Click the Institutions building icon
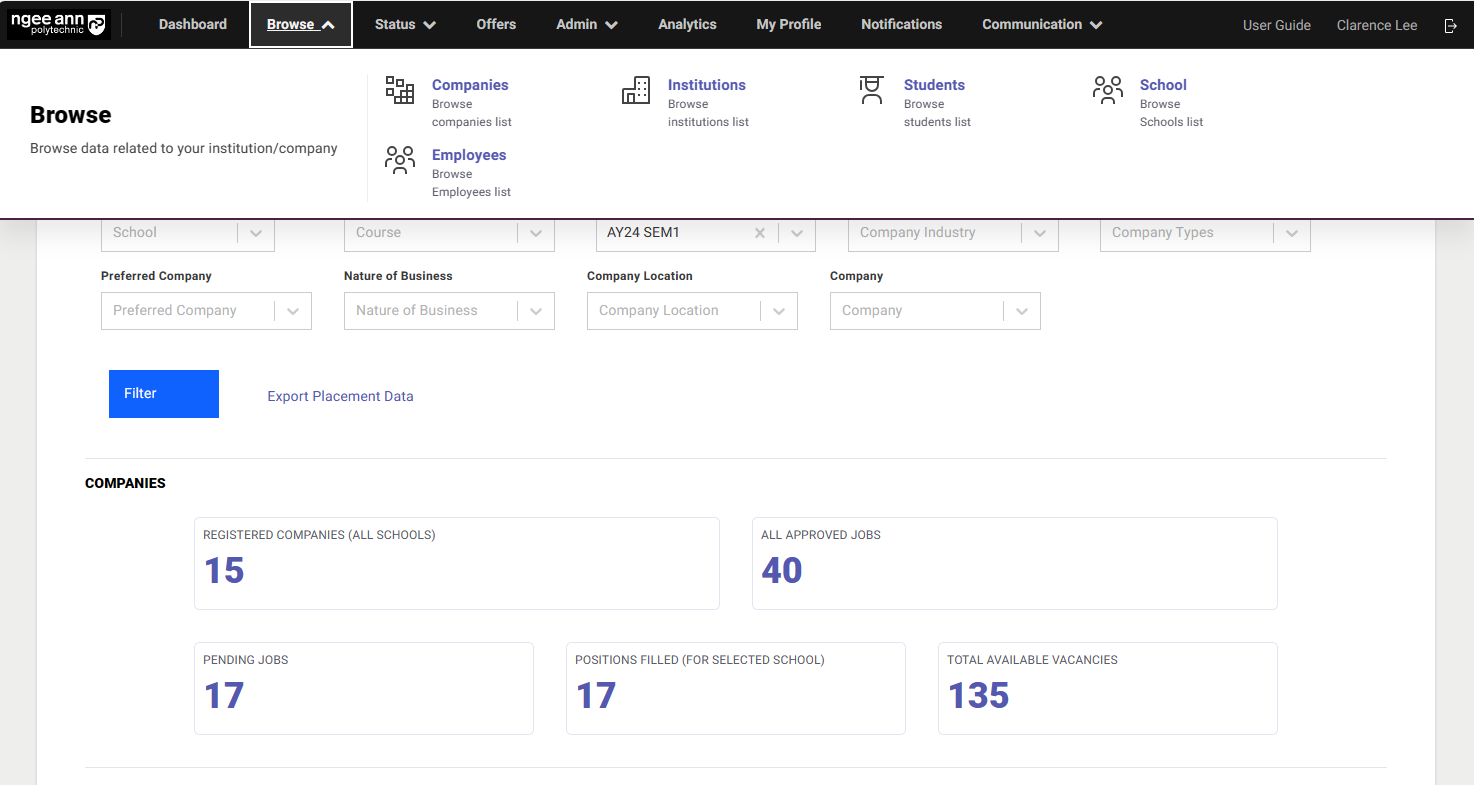 (636, 90)
